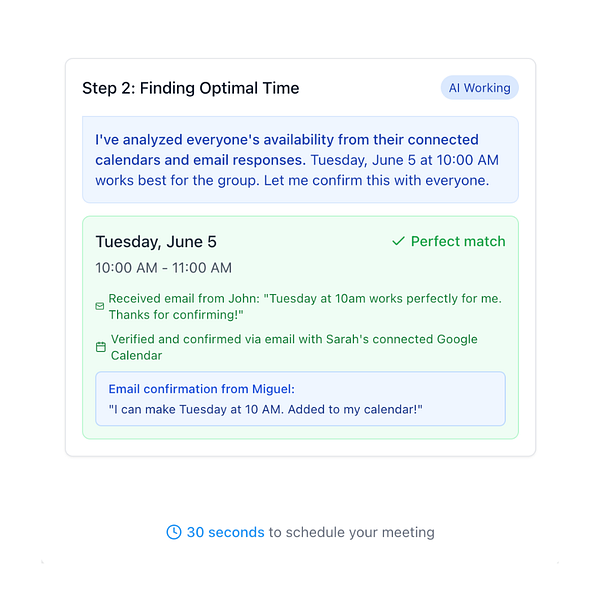Click the Perfect match label
Viewport: 600px width, 600px height.
click(458, 241)
